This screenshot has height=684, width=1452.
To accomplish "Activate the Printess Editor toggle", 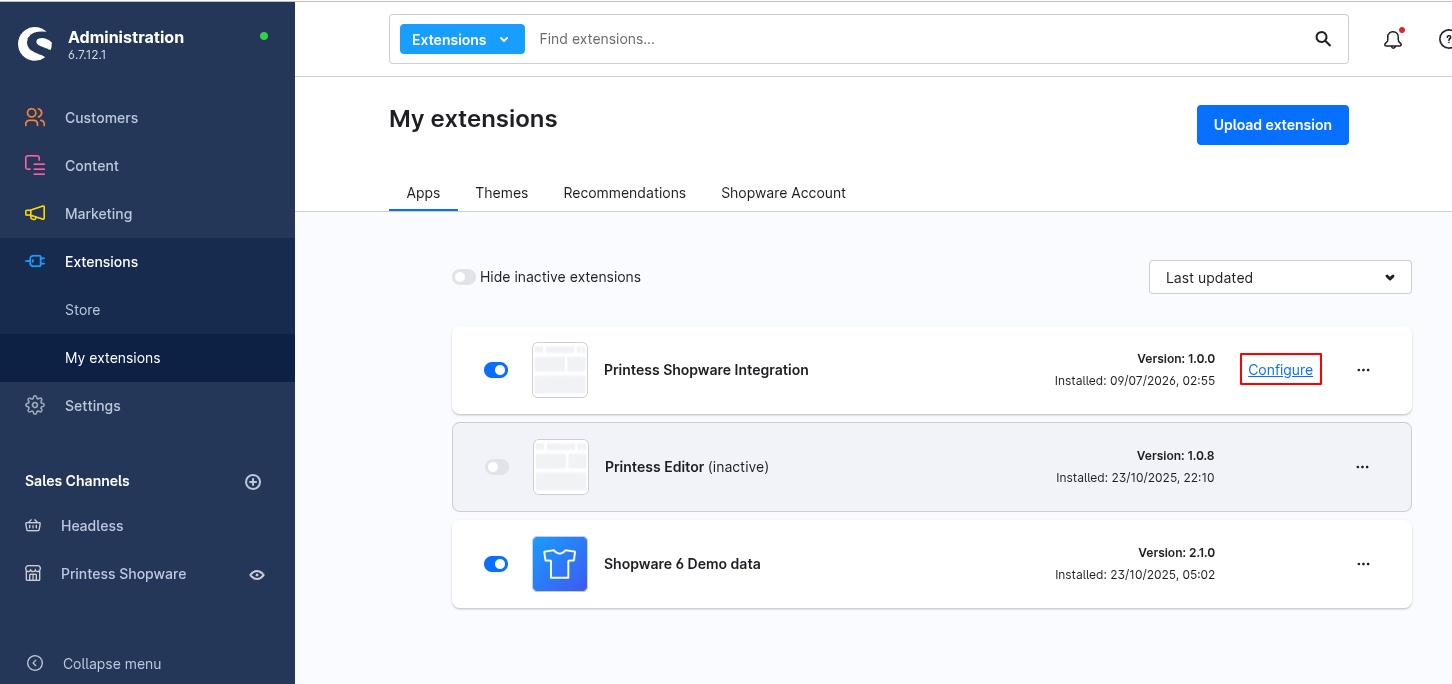I will 497,467.
